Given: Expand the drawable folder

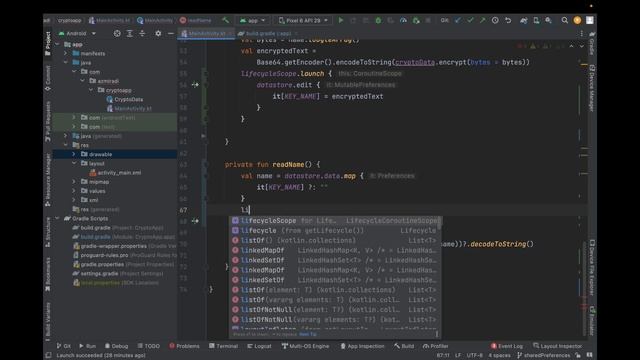Looking at the screenshot, I should click(x=74, y=154).
